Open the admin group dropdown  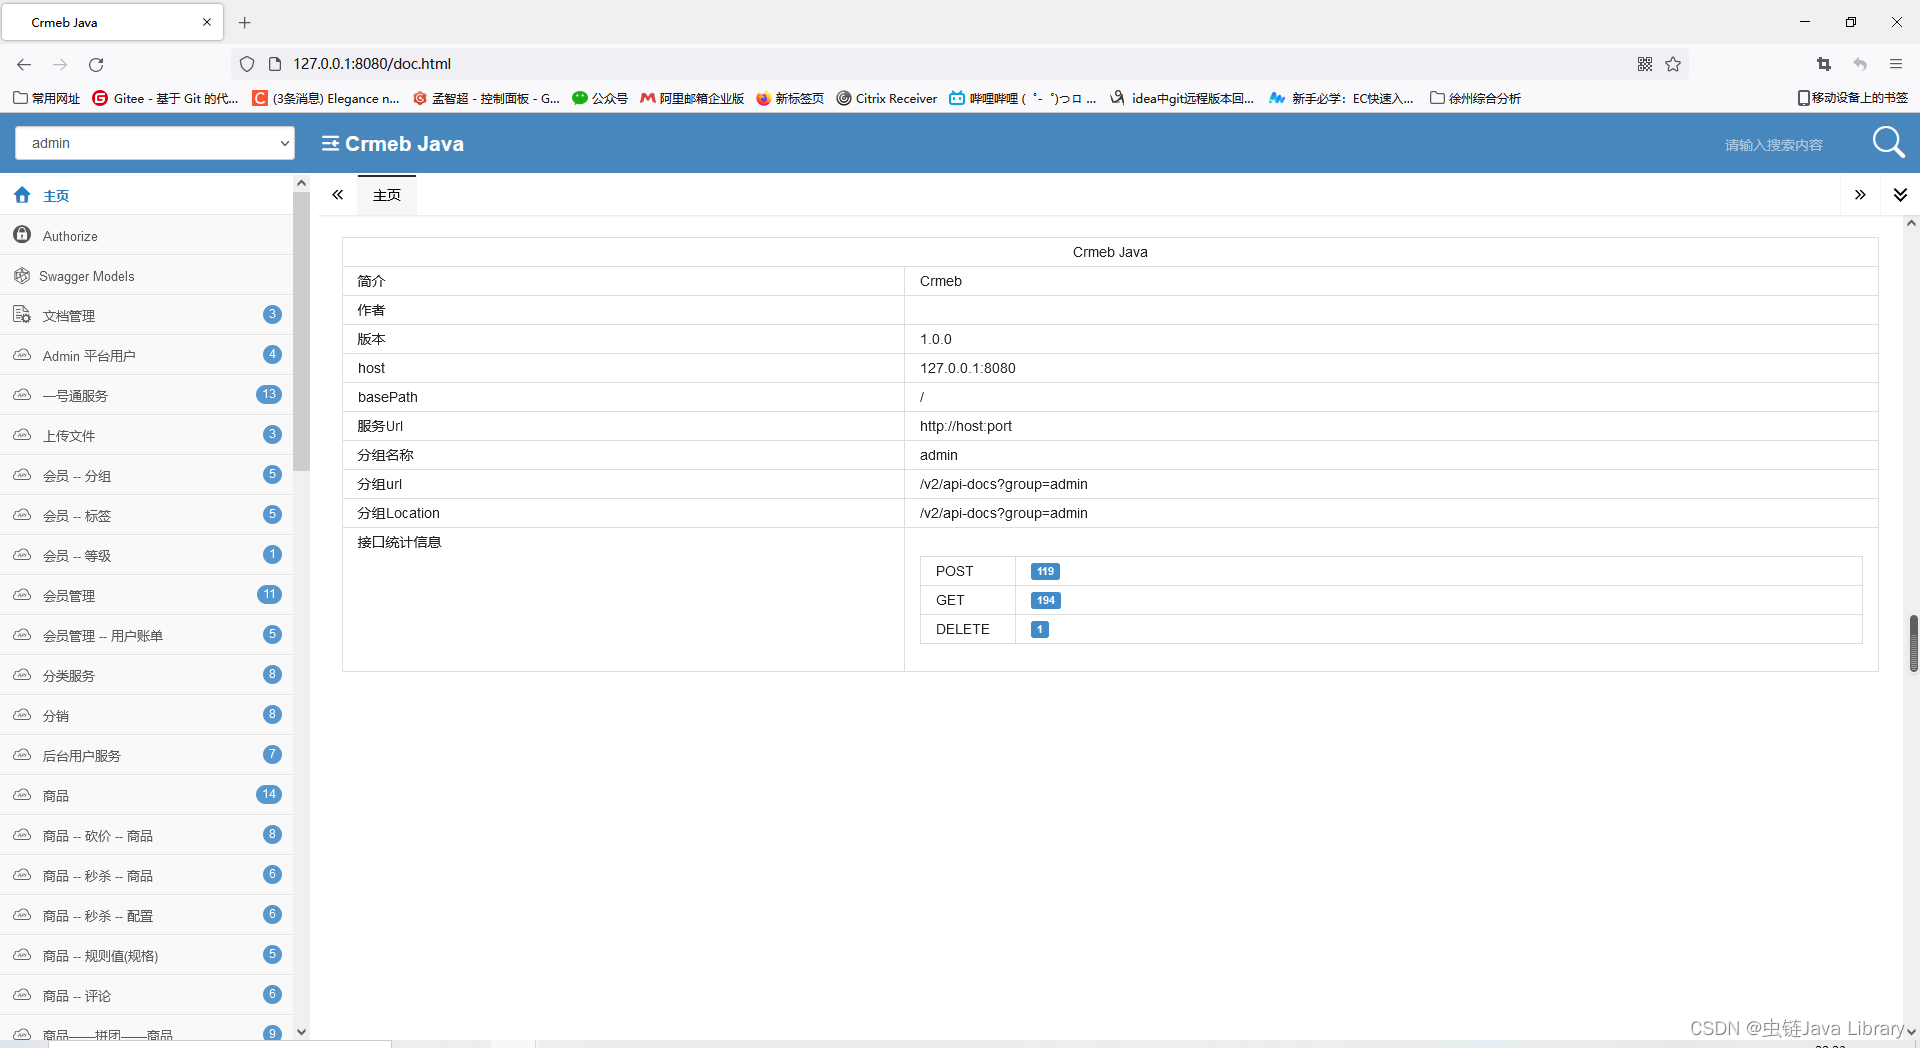(x=155, y=143)
